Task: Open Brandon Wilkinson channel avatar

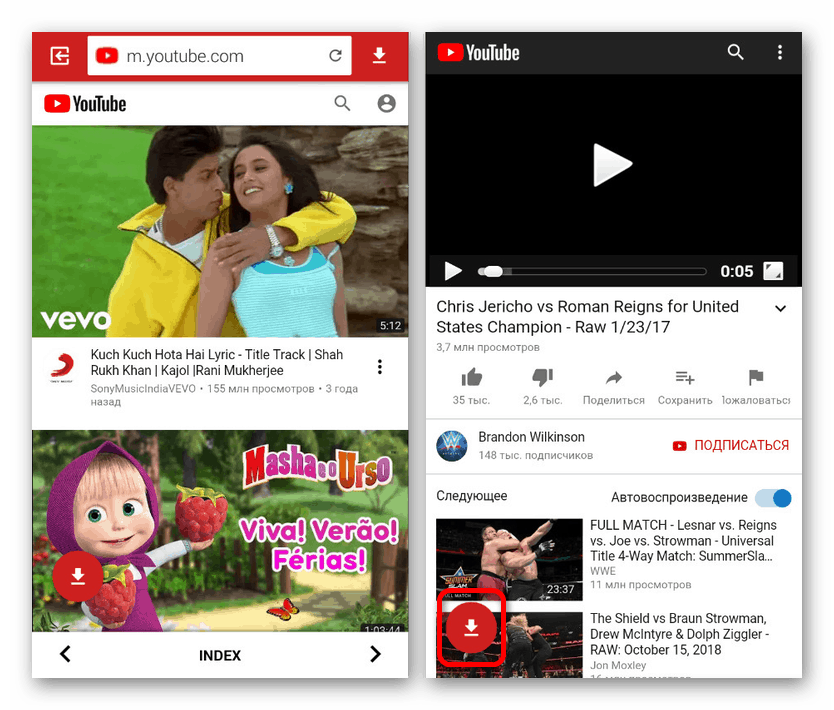Action: pos(452,446)
